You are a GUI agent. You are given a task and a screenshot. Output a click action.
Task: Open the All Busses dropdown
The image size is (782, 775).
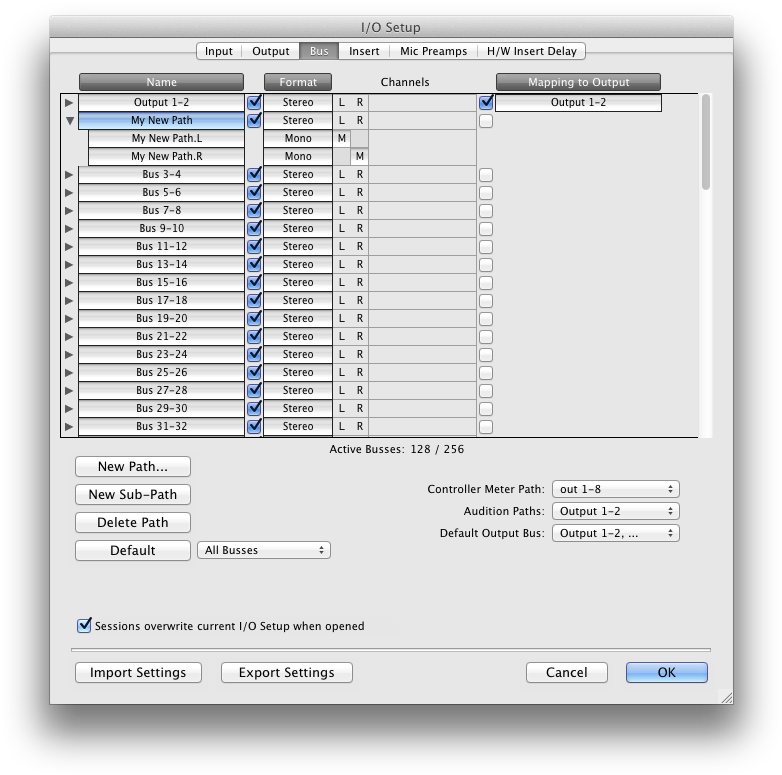pyautogui.click(x=264, y=550)
